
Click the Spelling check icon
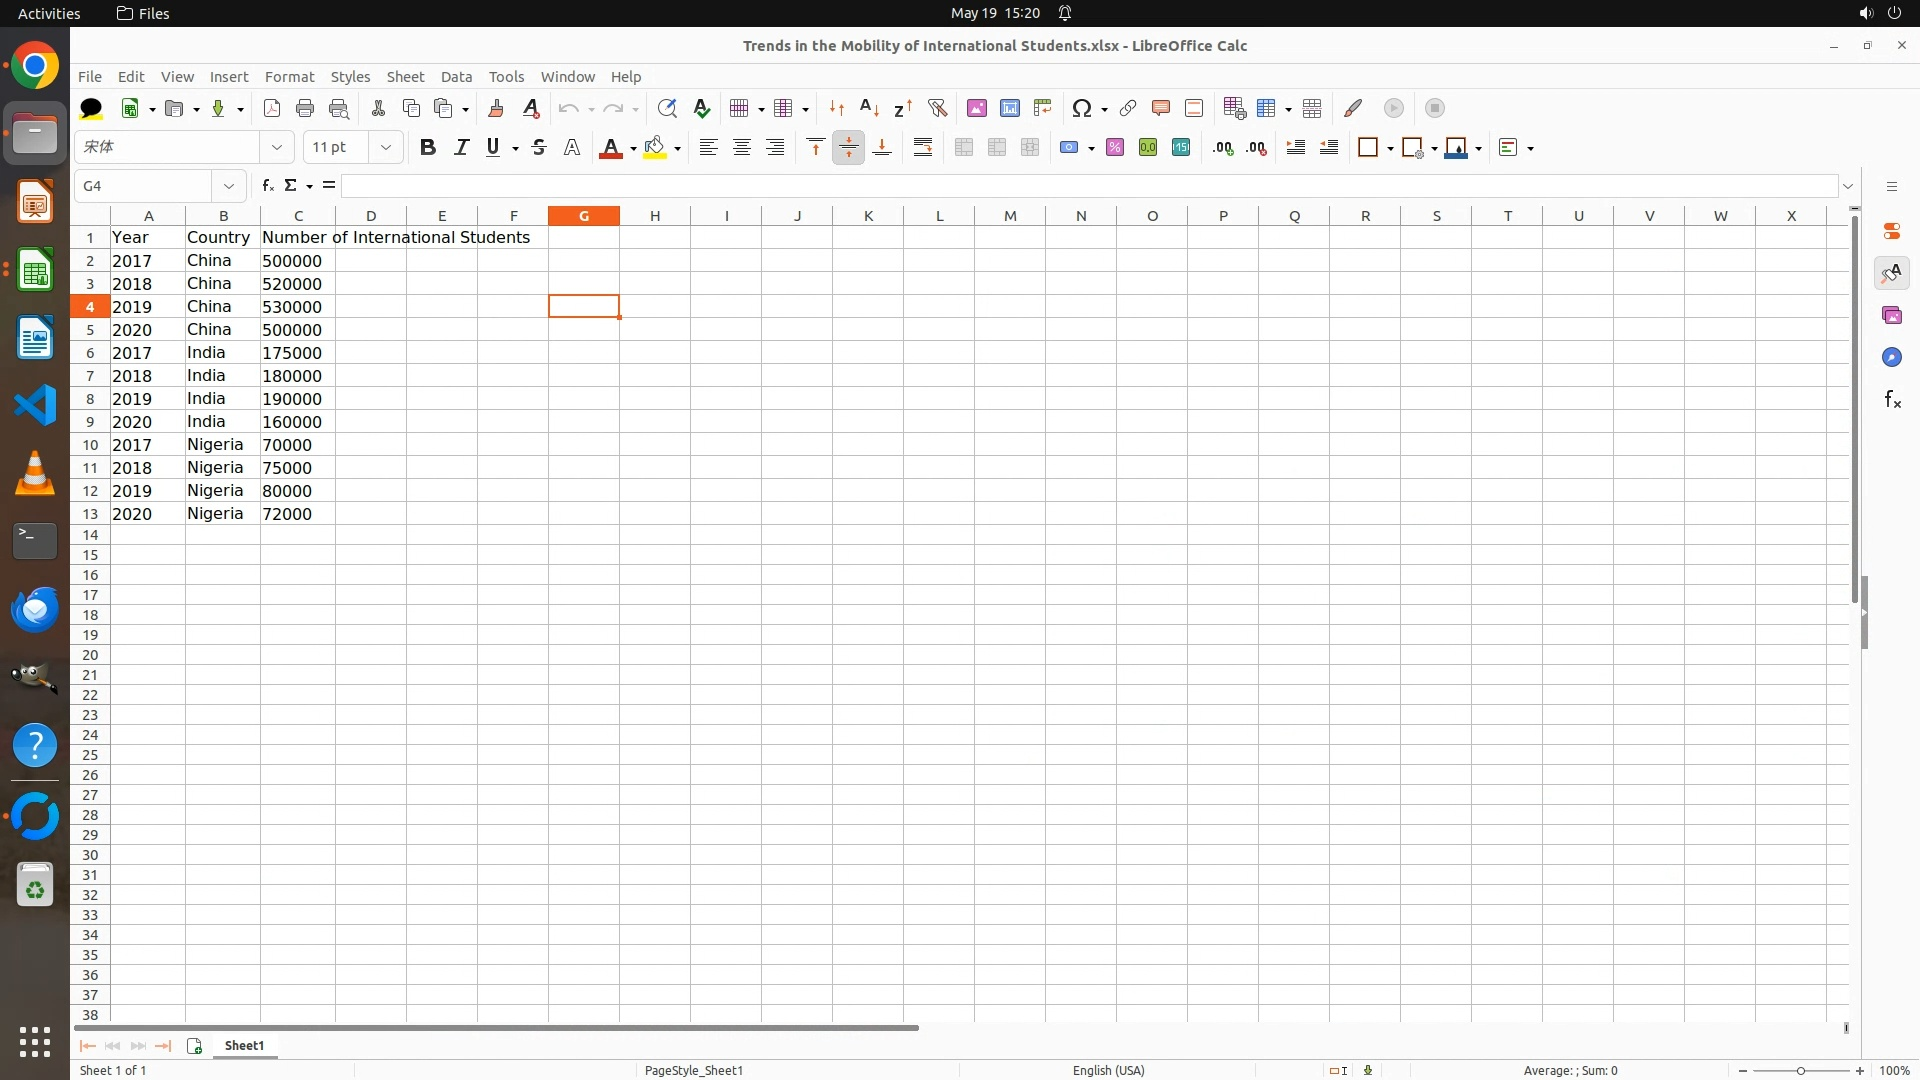click(702, 108)
